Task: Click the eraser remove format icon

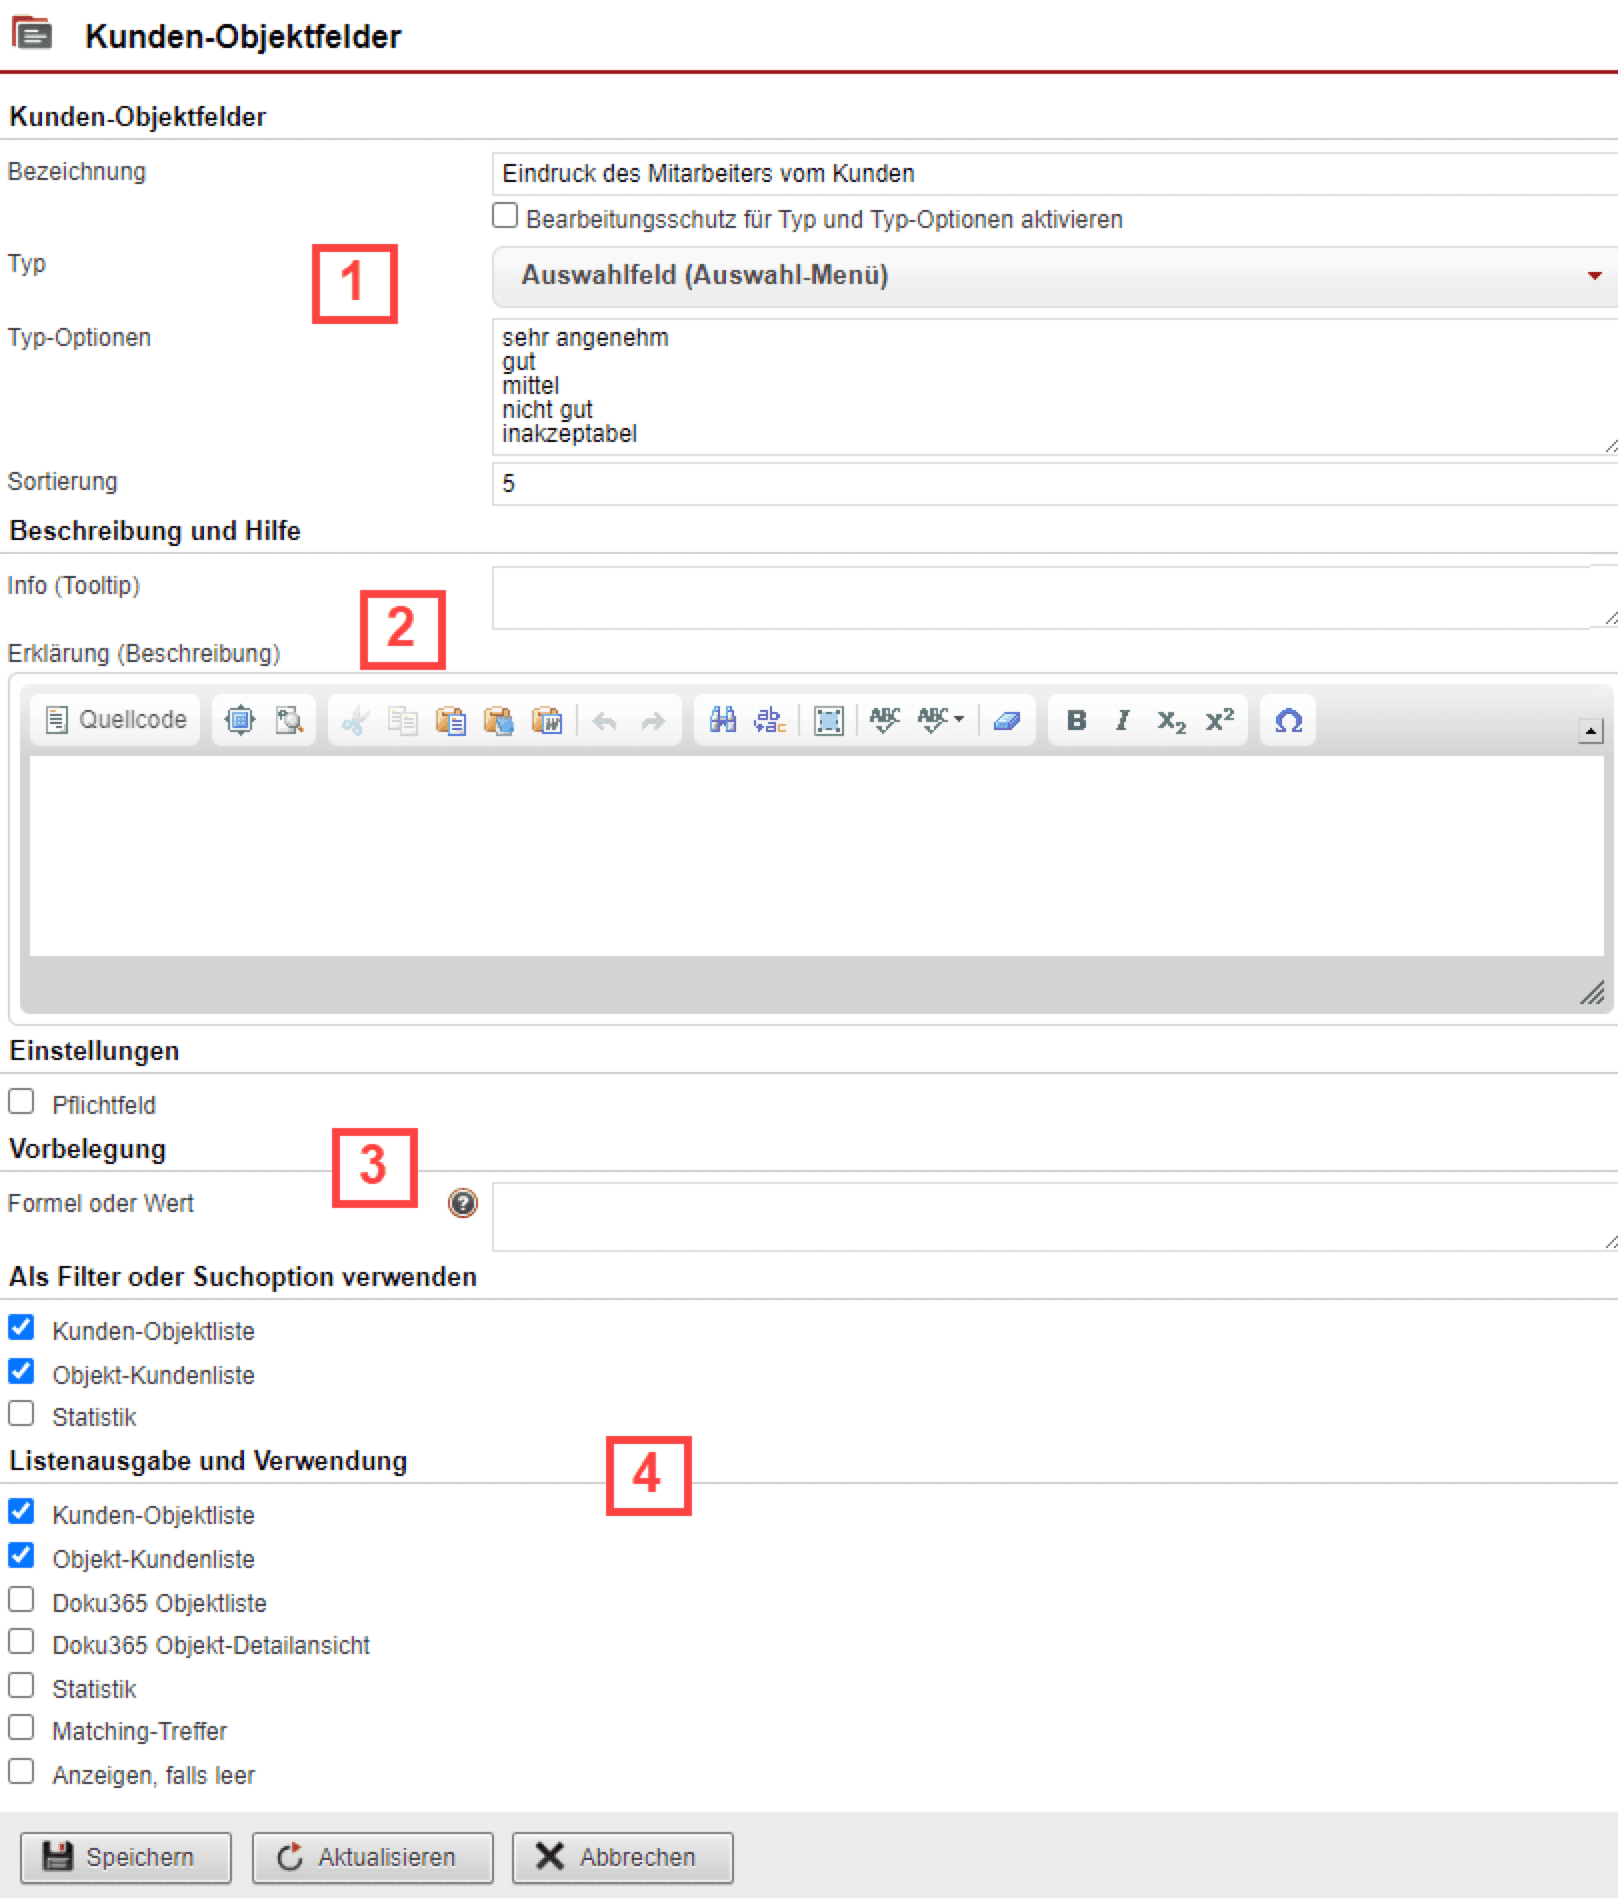Action: 1006,720
